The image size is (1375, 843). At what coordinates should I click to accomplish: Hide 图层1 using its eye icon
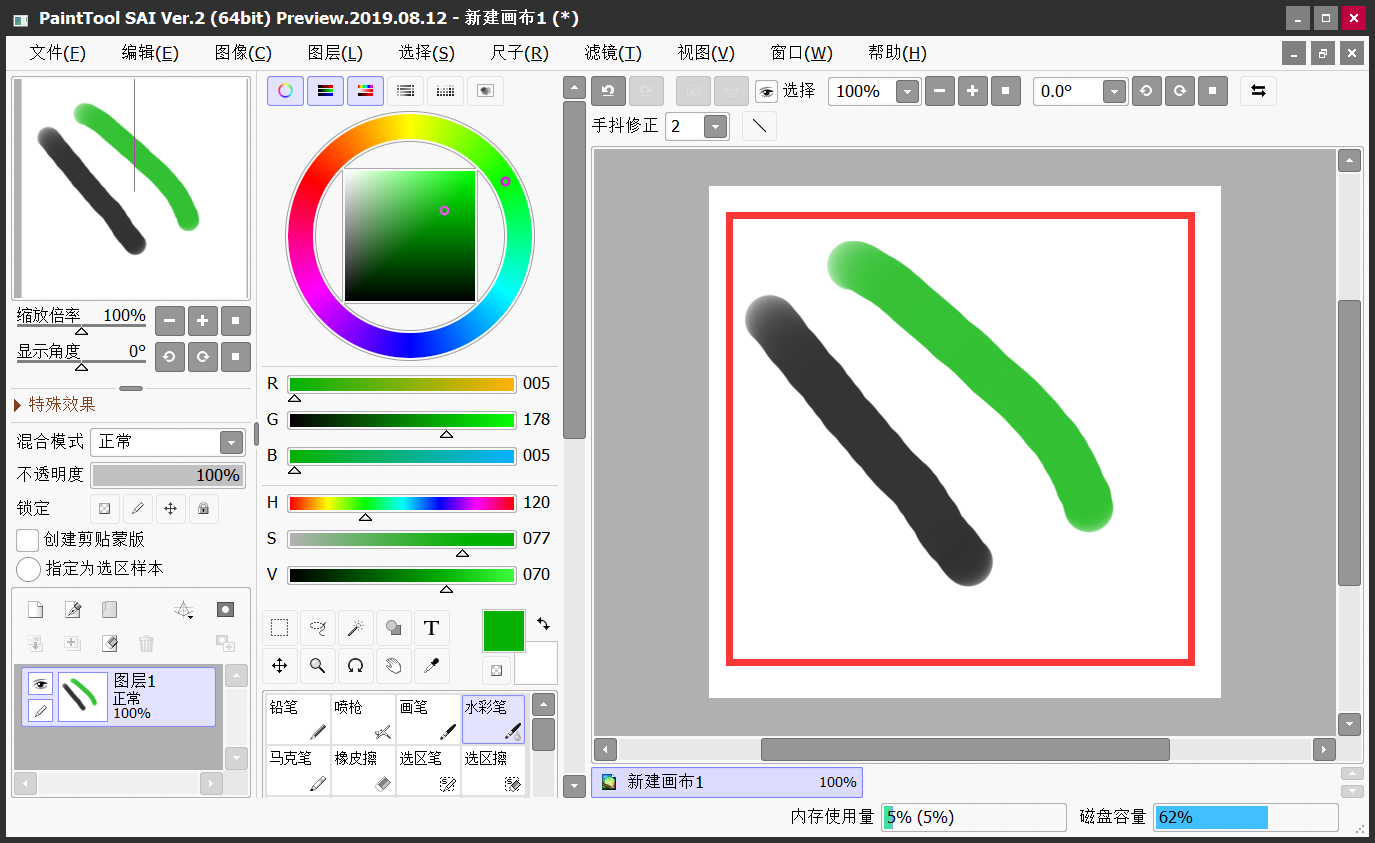coord(40,684)
